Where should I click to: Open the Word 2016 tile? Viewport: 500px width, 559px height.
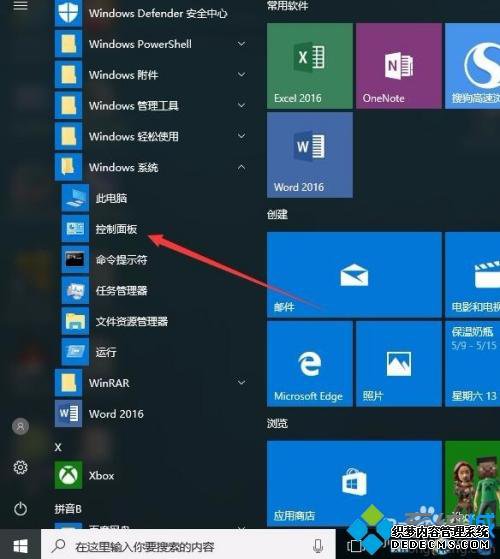pyautogui.click(x=310, y=155)
